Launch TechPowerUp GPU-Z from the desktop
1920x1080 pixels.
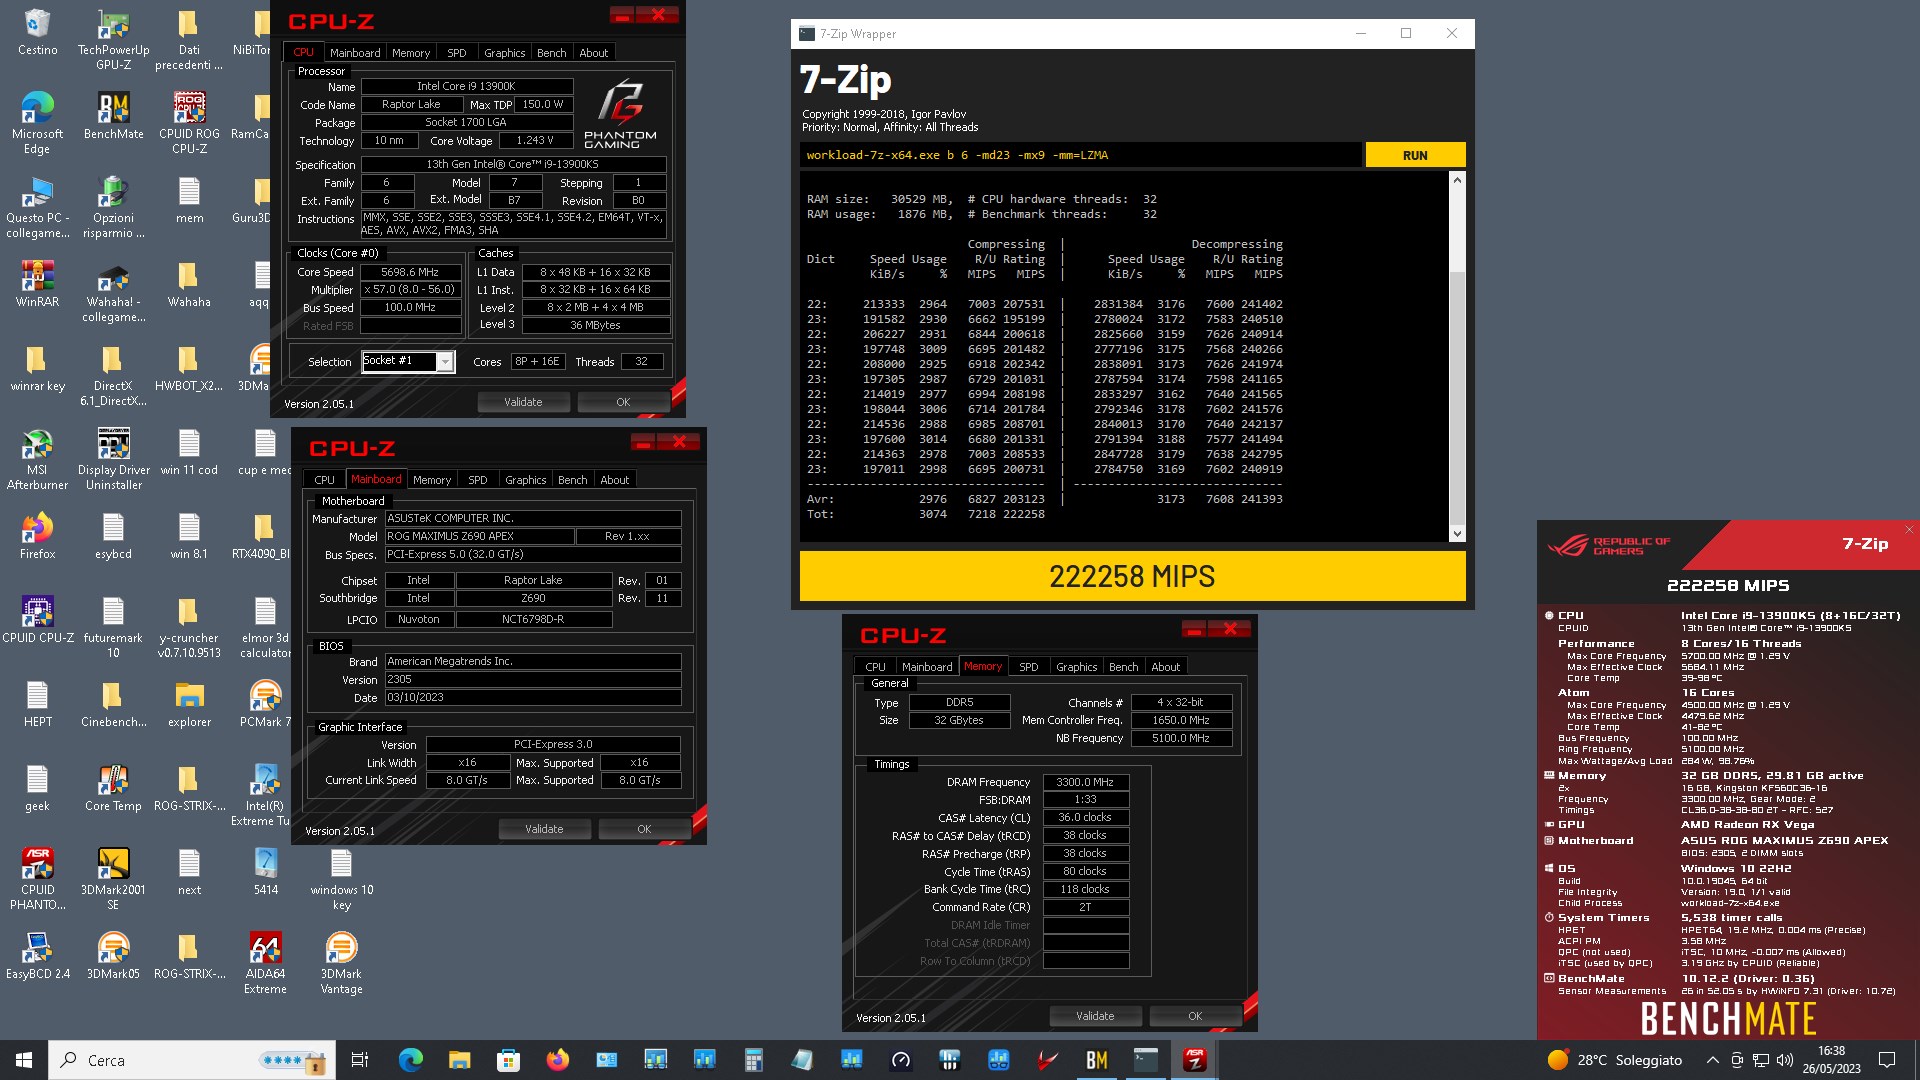[113, 40]
